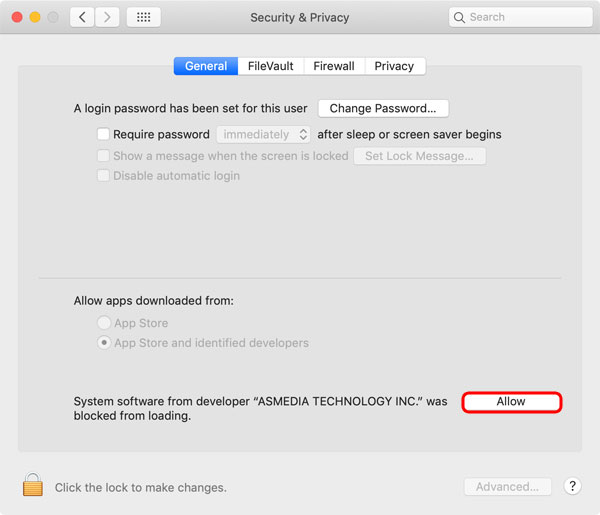Image resolution: width=600 pixels, height=515 pixels.
Task: Choose App Store and identified developers
Action: tap(104, 343)
